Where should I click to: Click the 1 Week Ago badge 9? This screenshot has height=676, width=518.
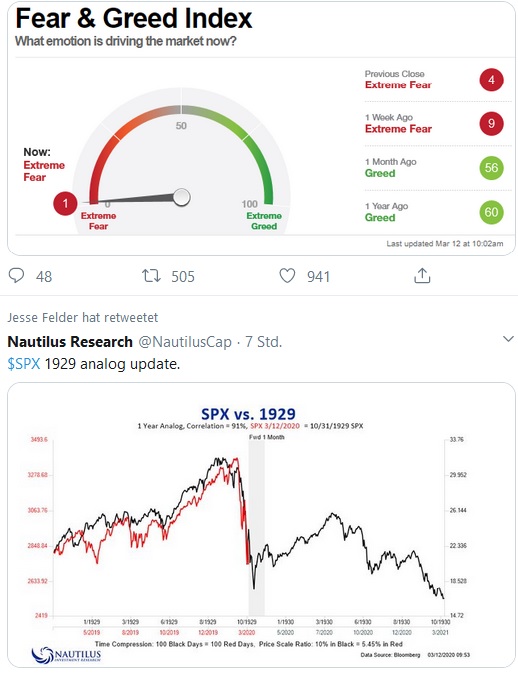click(491, 124)
